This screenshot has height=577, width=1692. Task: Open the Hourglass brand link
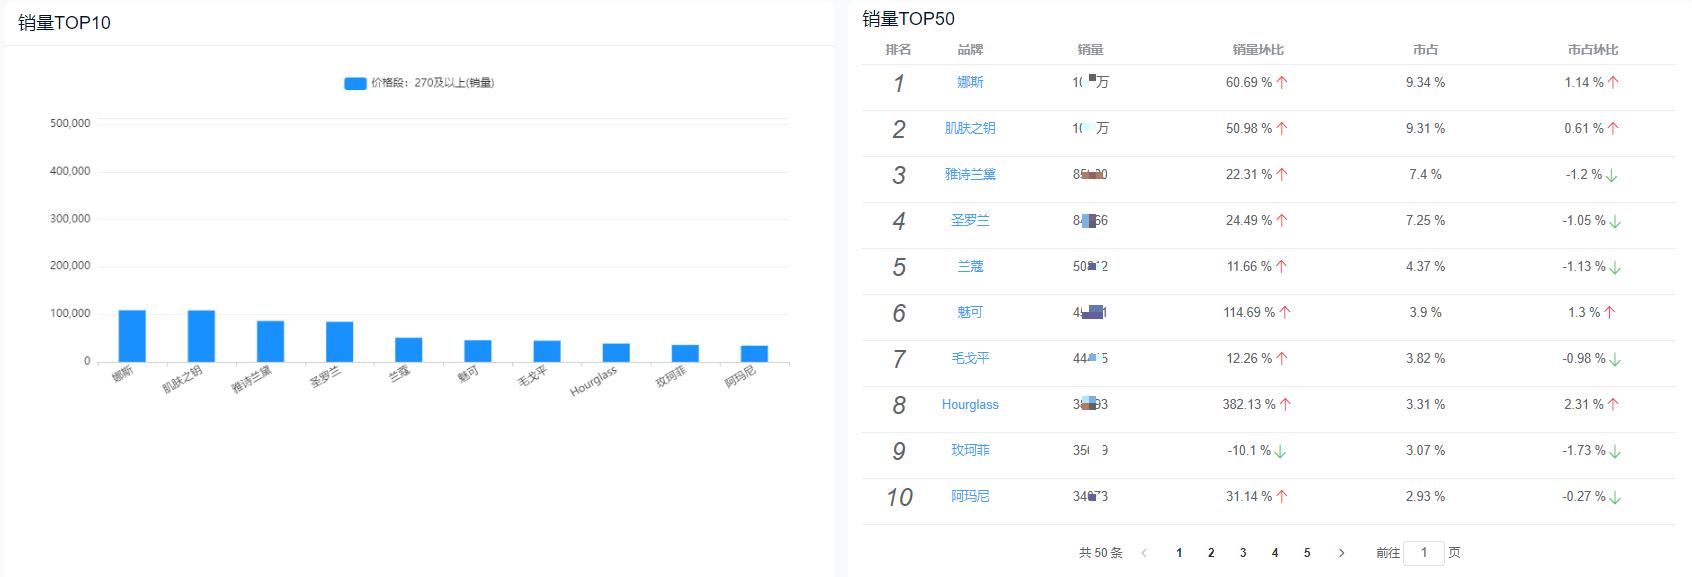tap(970, 404)
